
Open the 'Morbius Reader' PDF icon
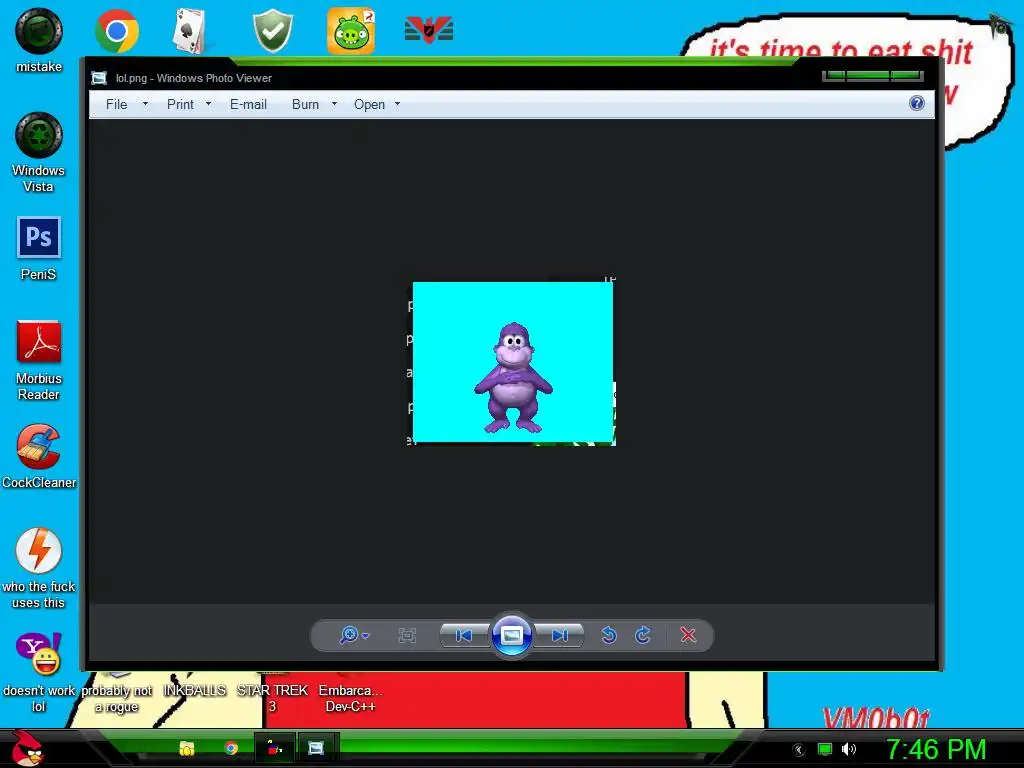(x=39, y=360)
